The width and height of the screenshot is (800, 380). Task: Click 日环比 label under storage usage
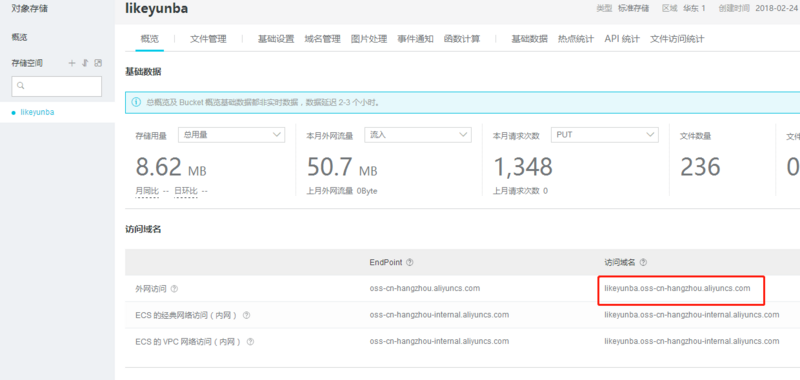[186, 191]
